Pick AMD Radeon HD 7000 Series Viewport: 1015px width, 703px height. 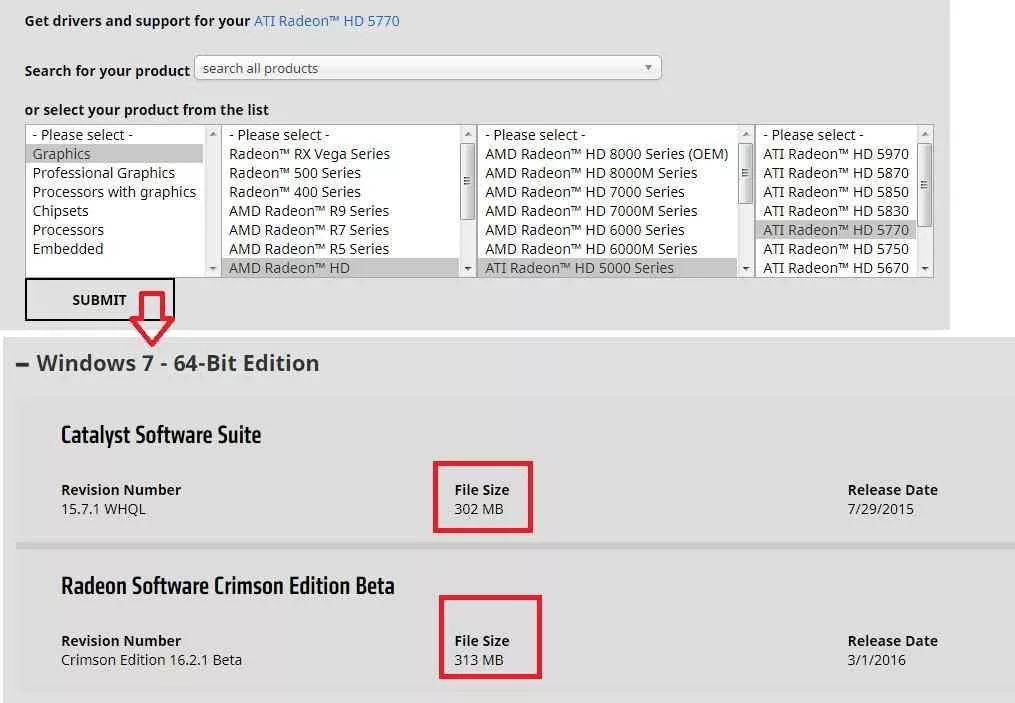608,192
